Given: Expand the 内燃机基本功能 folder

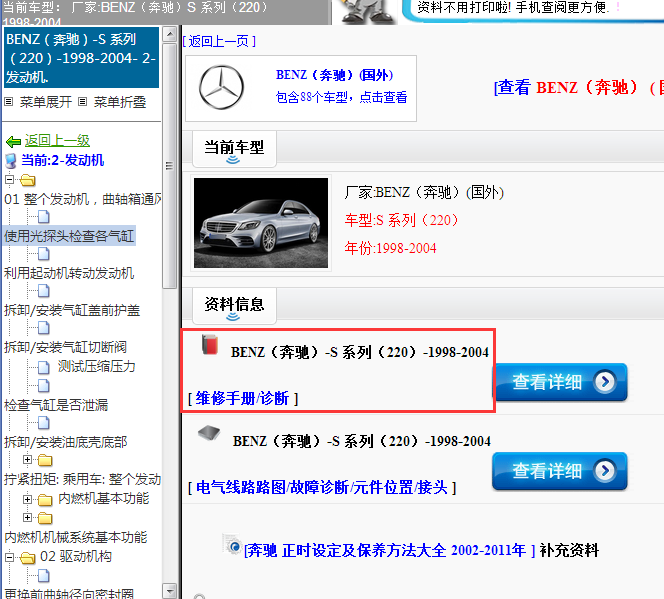Looking at the screenshot, I should [28, 500].
